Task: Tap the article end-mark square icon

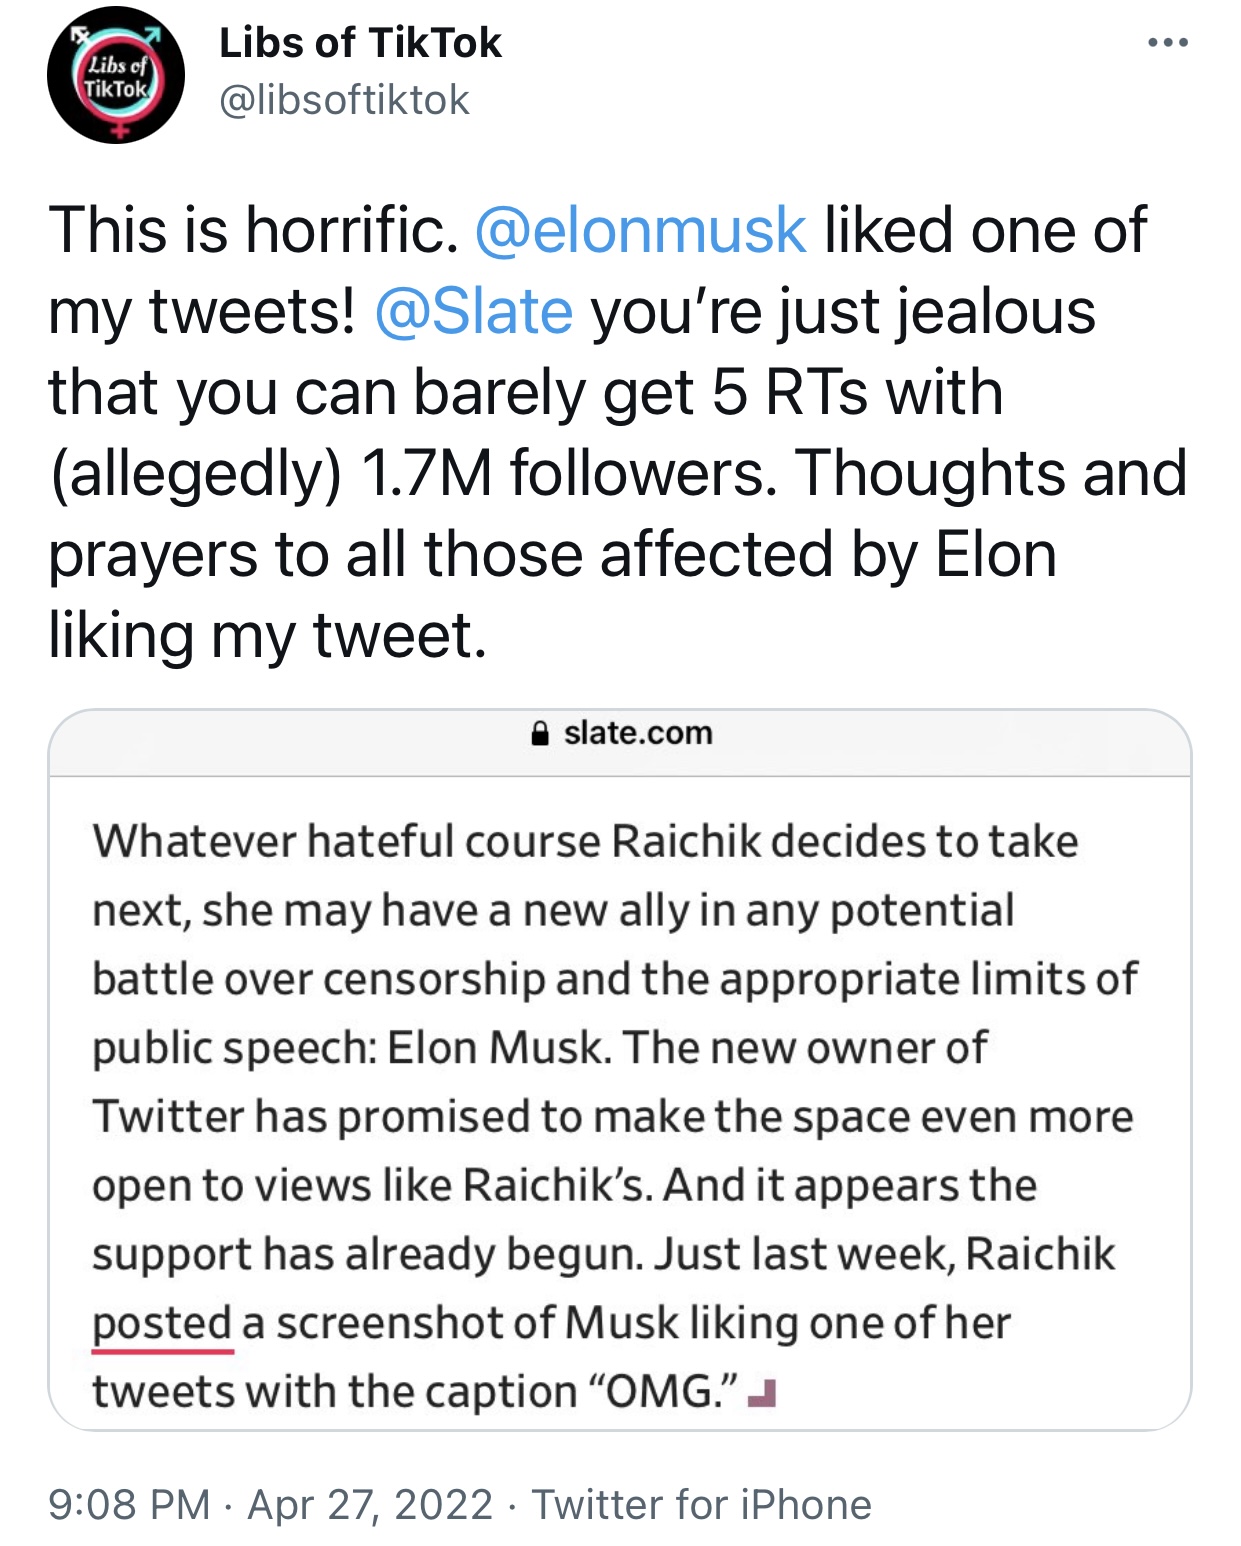Action: (763, 1393)
